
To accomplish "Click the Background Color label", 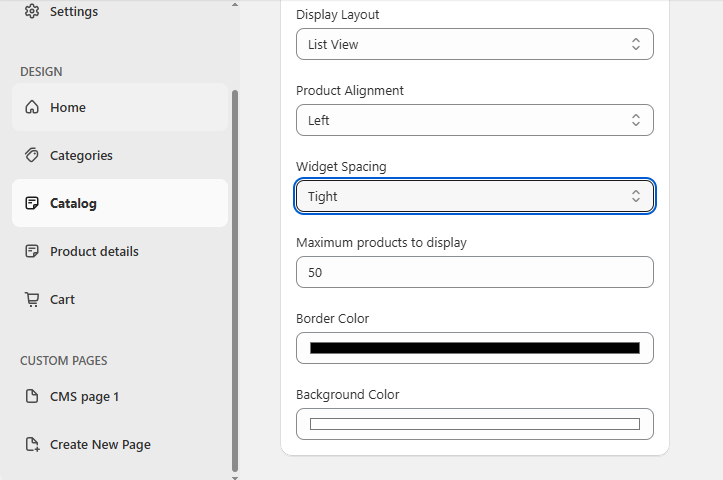I will click(348, 395).
